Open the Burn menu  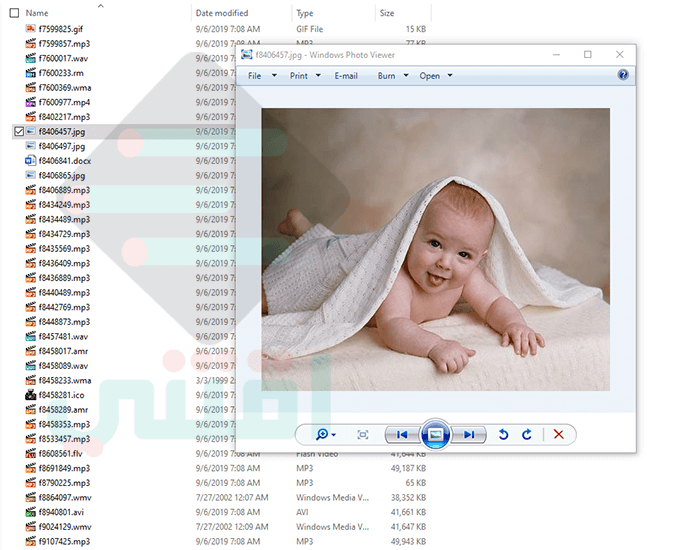(386, 76)
